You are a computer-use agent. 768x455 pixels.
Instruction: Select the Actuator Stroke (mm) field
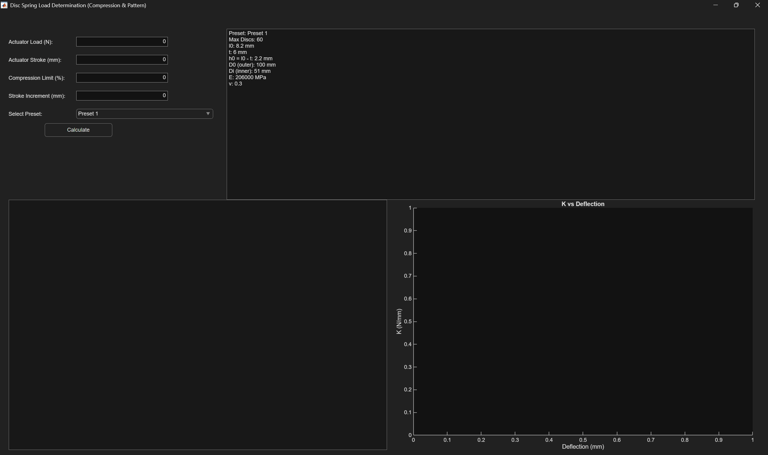[x=122, y=60]
